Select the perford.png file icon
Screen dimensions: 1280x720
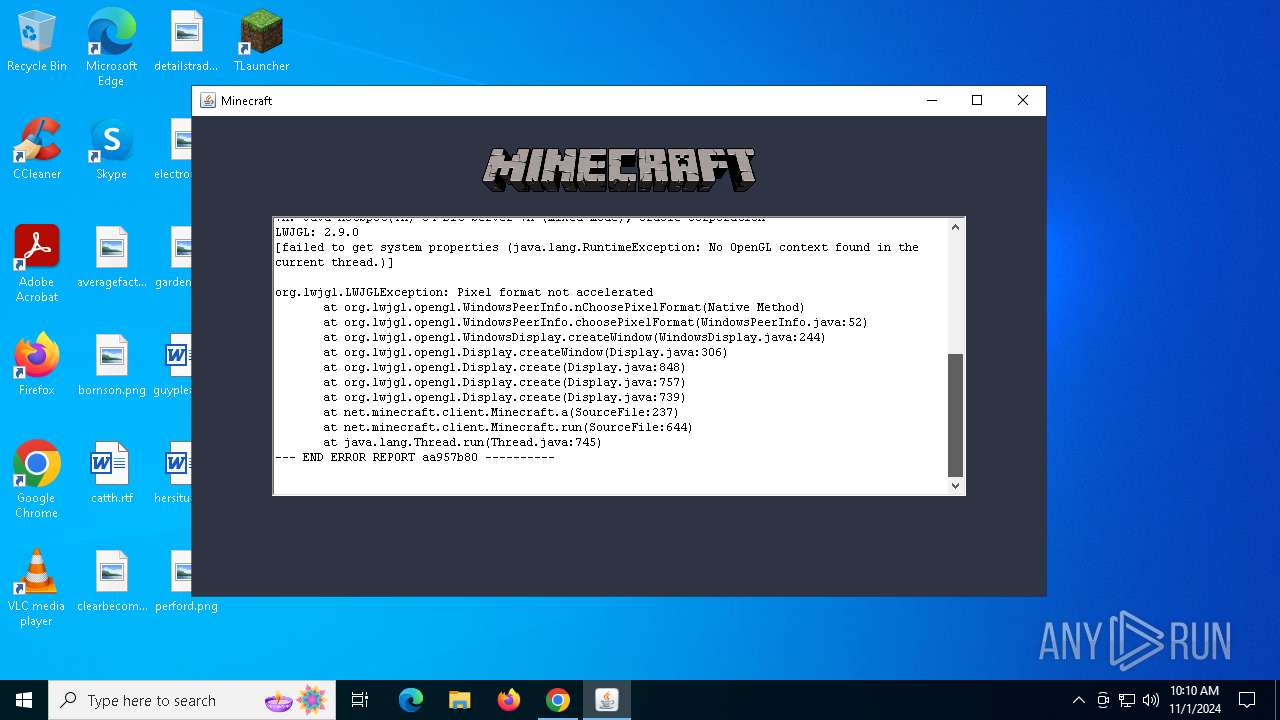[186, 582]
